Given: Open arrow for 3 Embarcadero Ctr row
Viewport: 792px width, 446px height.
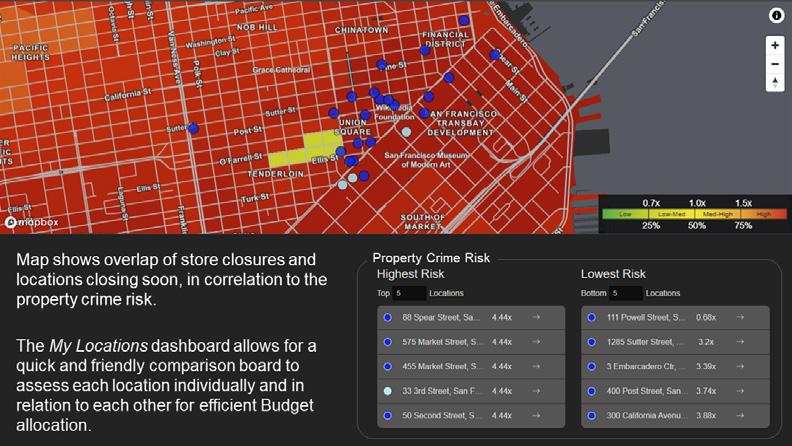Looking at the screenshot, I should click(740, 366).
